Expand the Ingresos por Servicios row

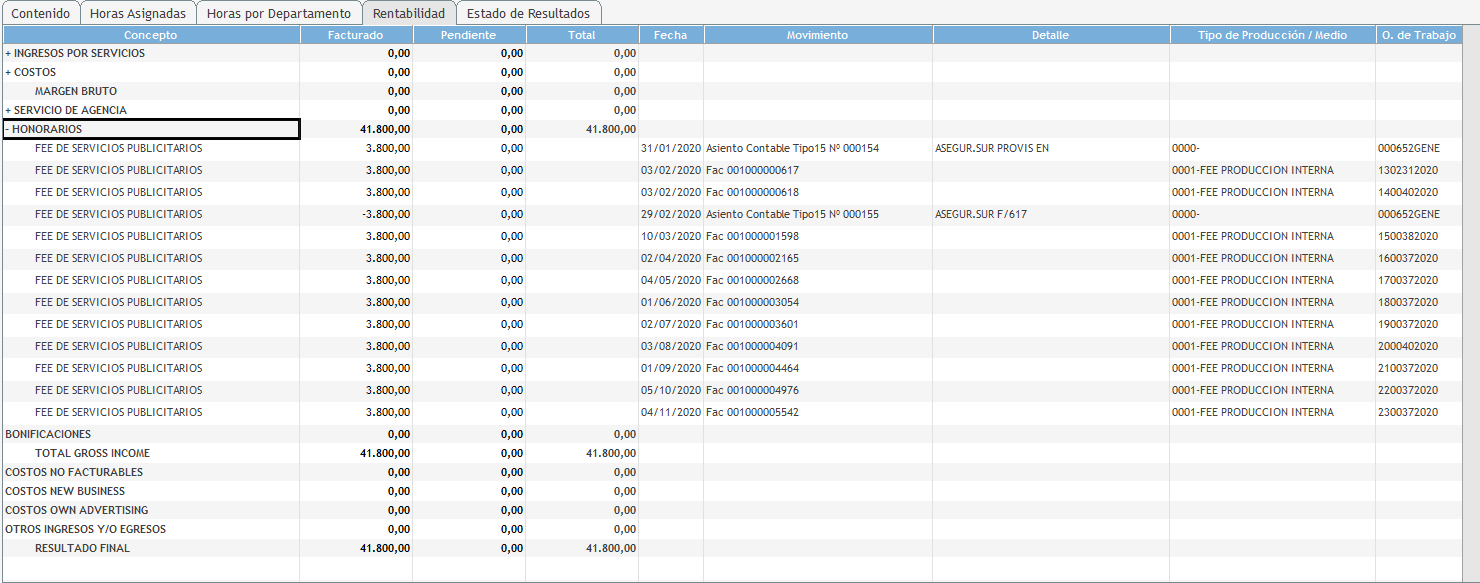point(9,54)
